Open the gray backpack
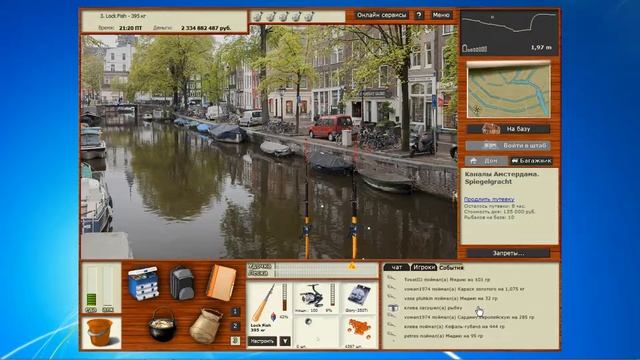 pos(182,283)
